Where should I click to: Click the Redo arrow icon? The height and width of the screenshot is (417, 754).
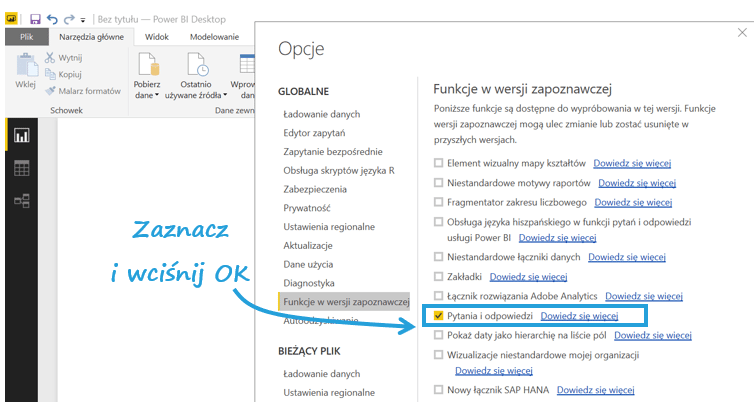68,19
